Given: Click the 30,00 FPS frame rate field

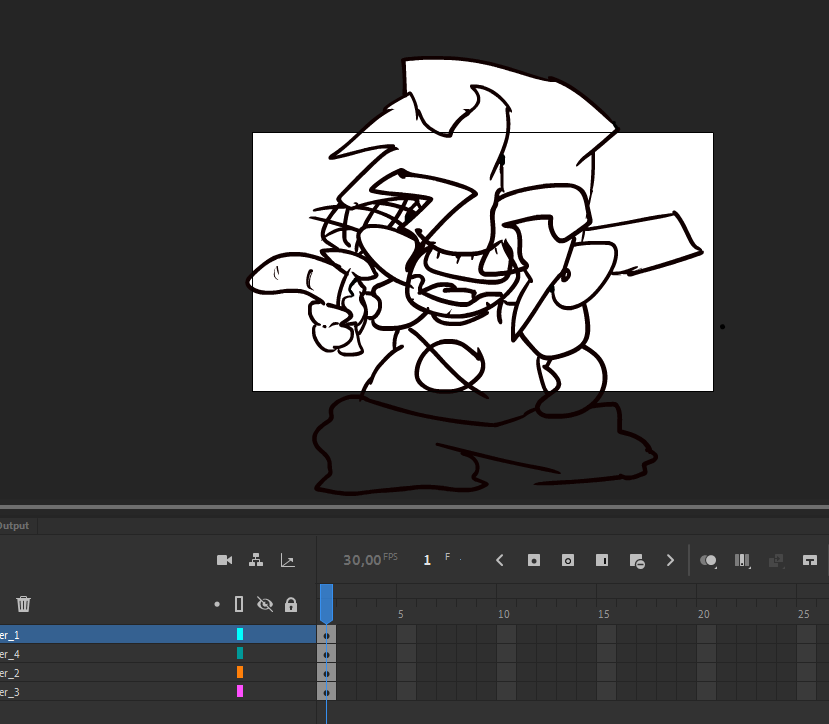Looking at the screenshot, I should [x=370, y=560].
